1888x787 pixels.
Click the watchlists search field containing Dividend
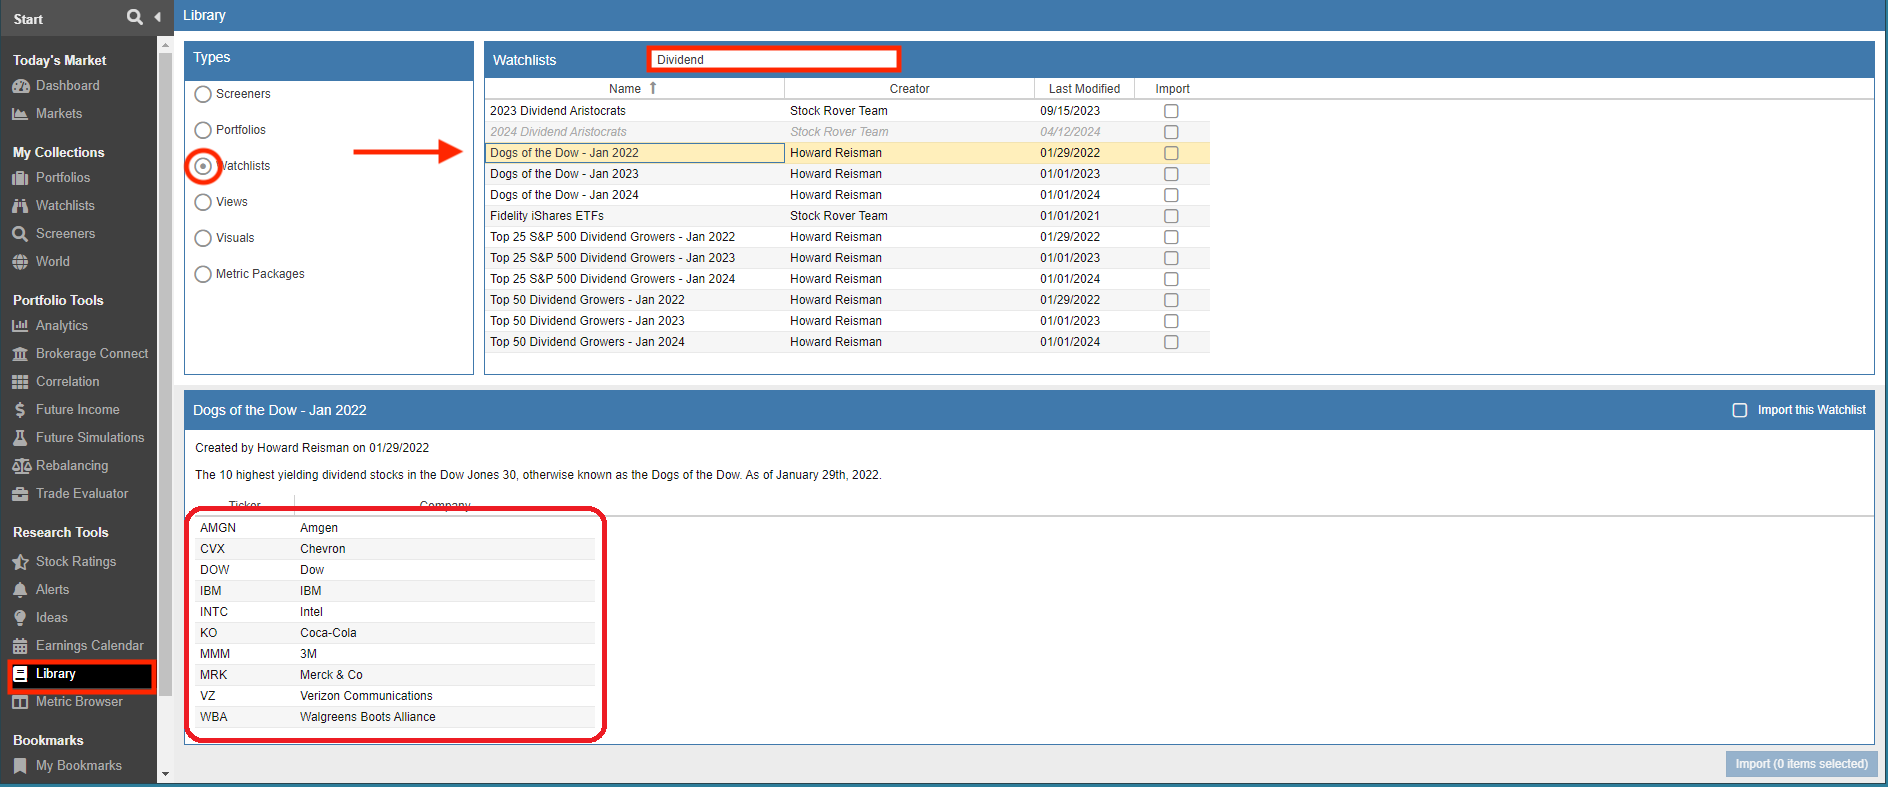[774, 60]
